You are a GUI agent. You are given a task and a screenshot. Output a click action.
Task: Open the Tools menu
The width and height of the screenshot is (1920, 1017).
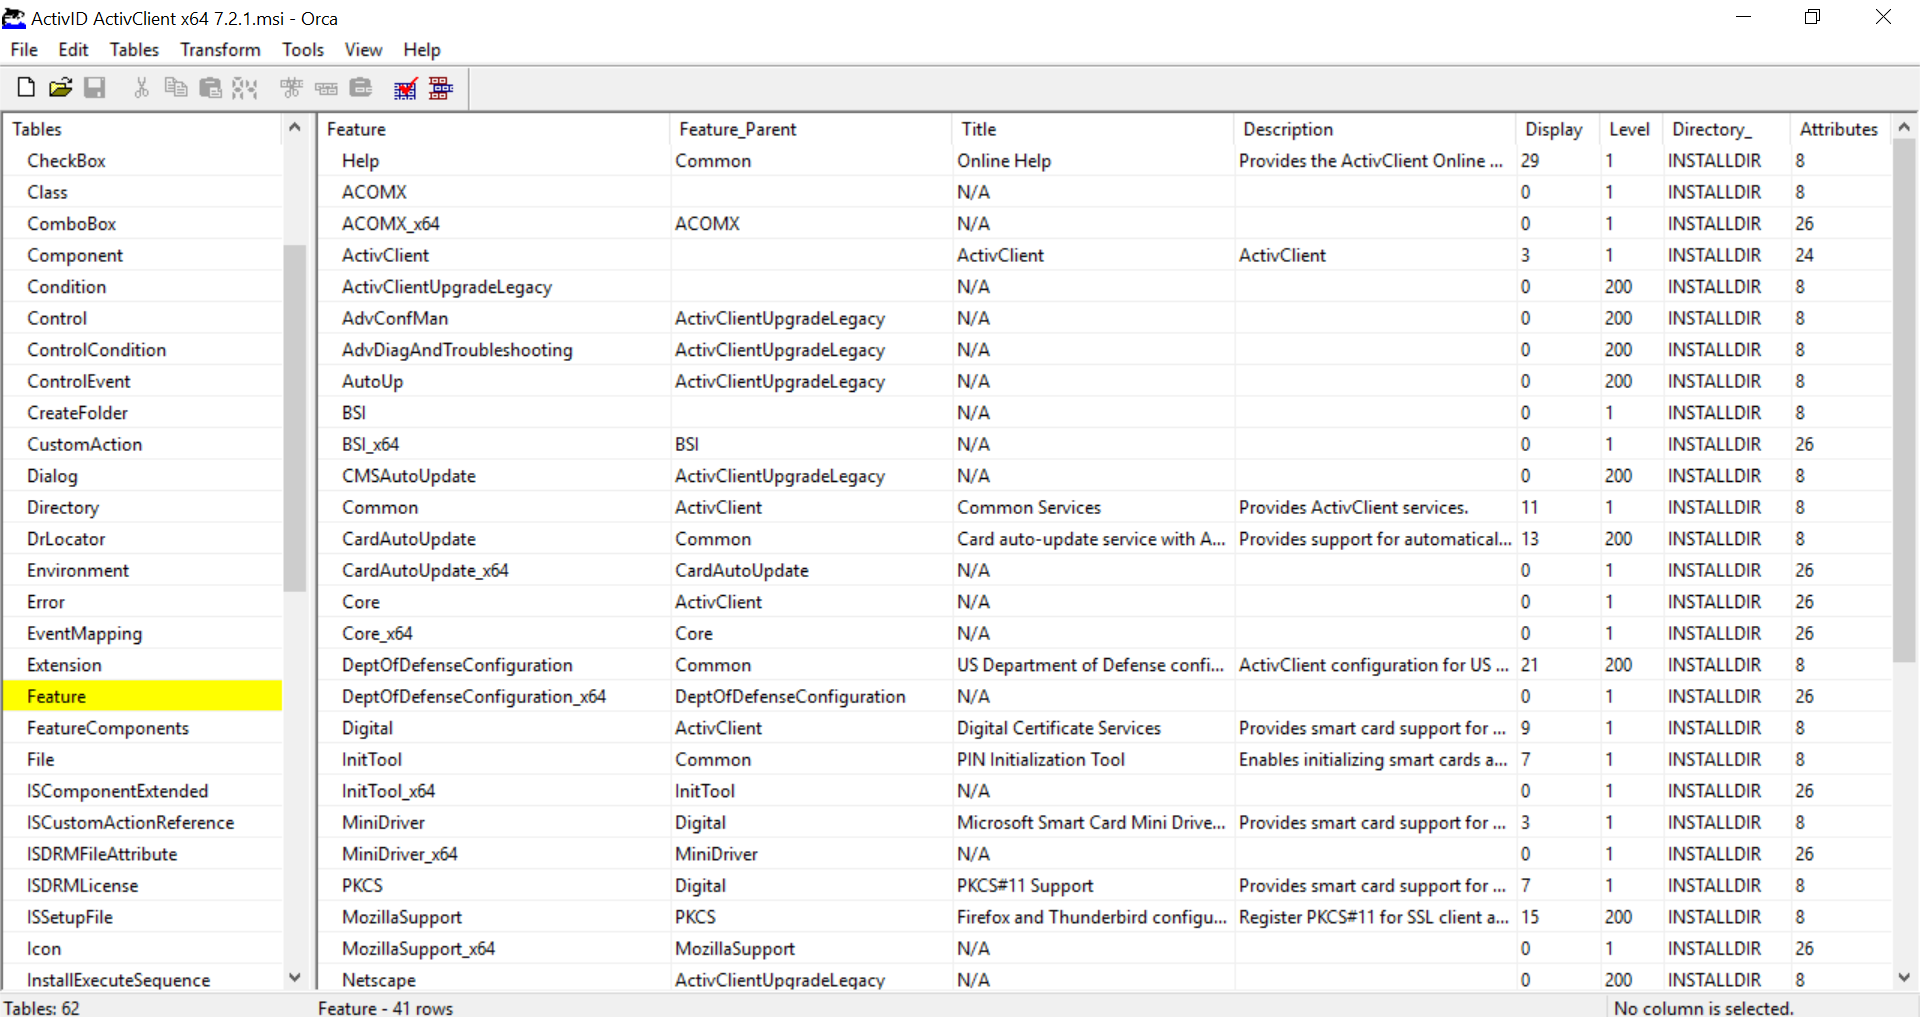pos(302,49)
